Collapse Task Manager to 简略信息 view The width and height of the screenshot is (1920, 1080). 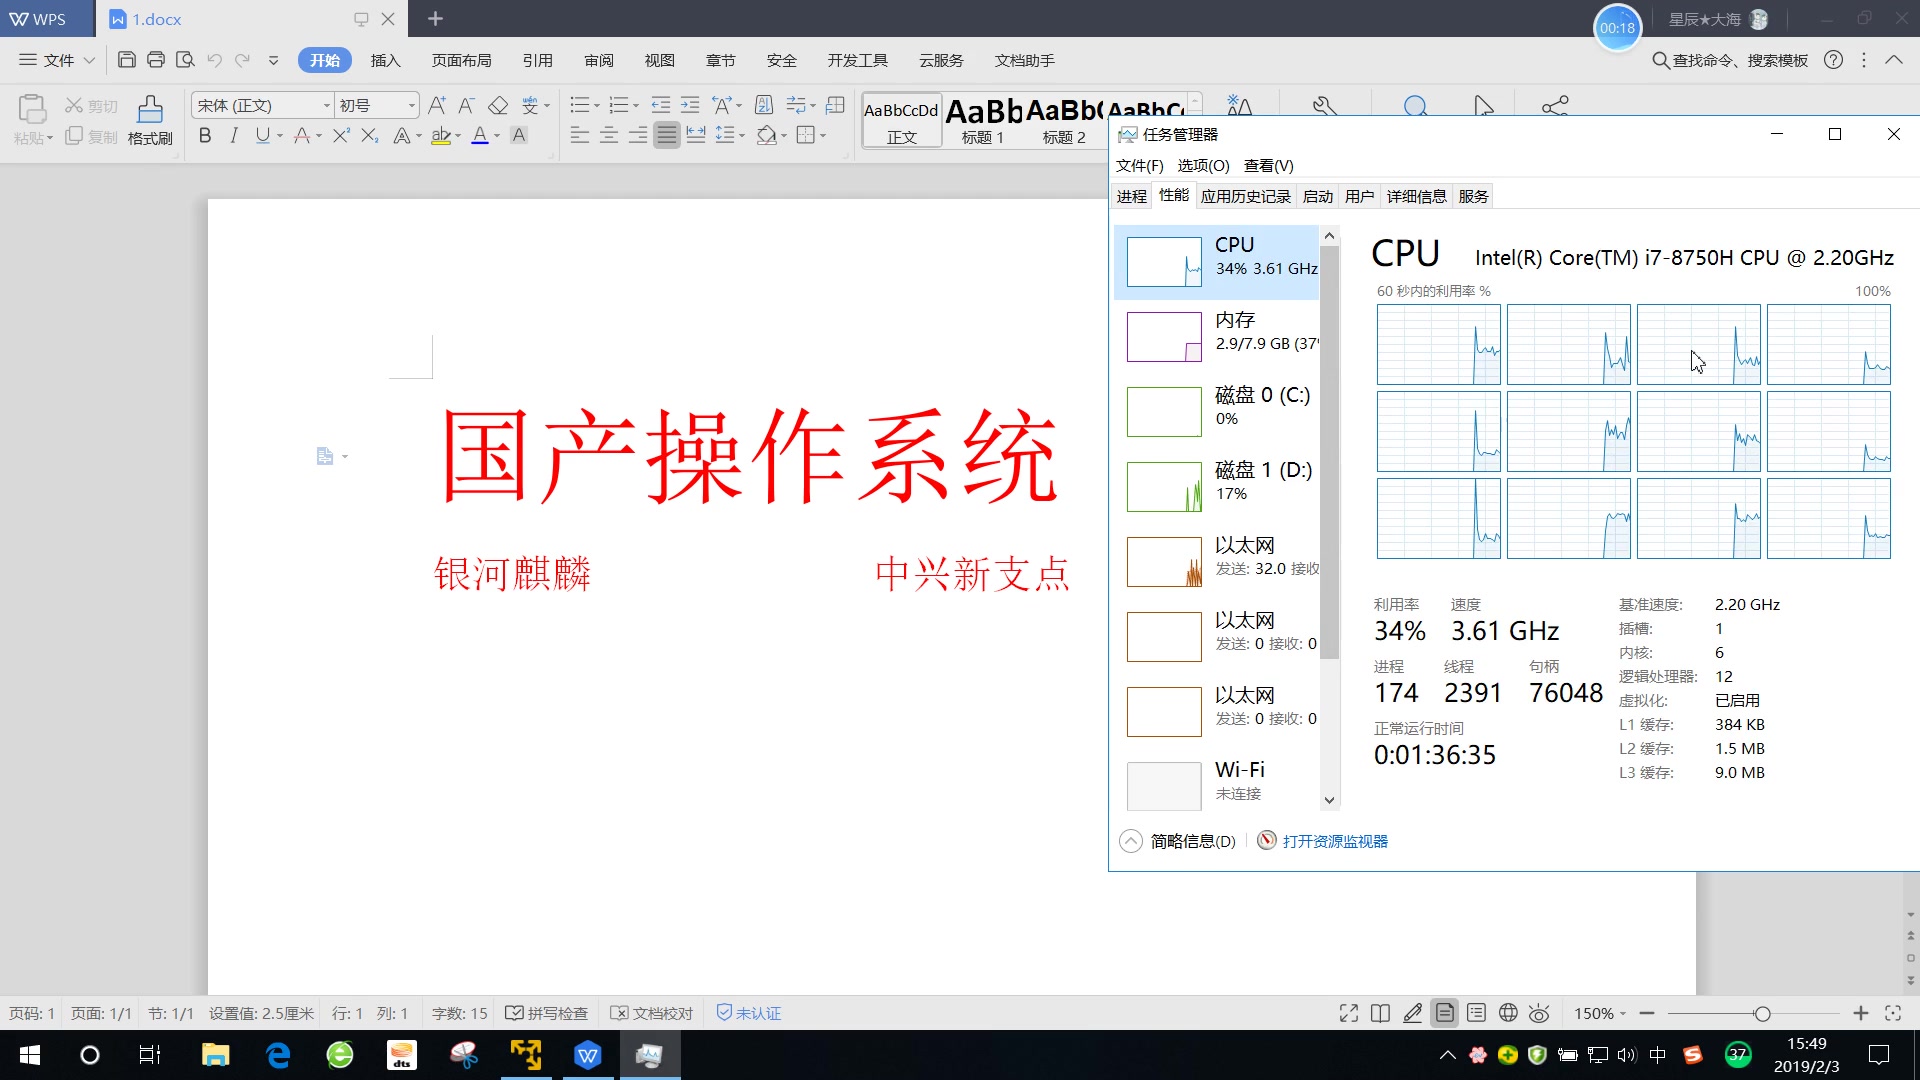[x=1178, y=841]
